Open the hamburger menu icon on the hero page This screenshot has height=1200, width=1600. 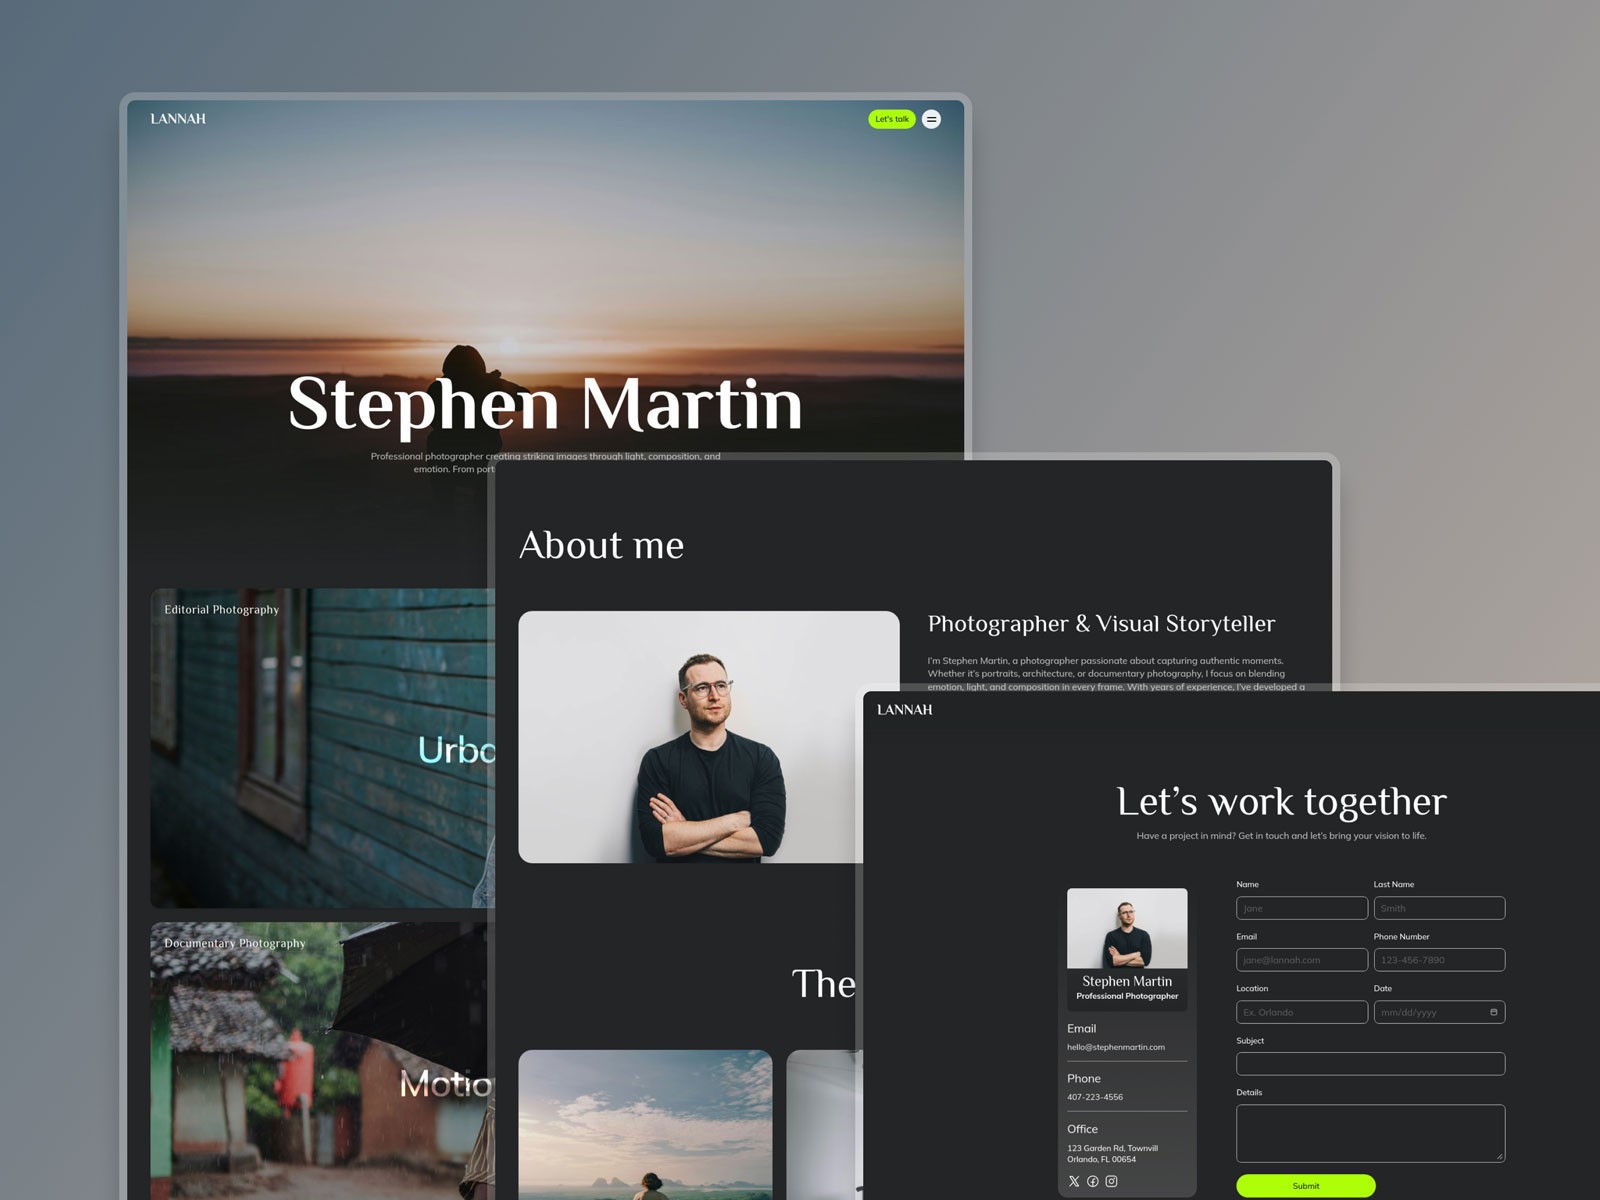click(x=931, y=119)
